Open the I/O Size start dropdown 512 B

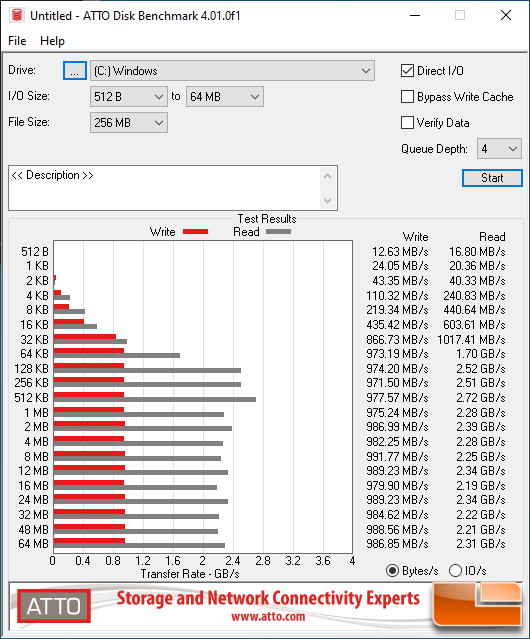tap(129, 97)
